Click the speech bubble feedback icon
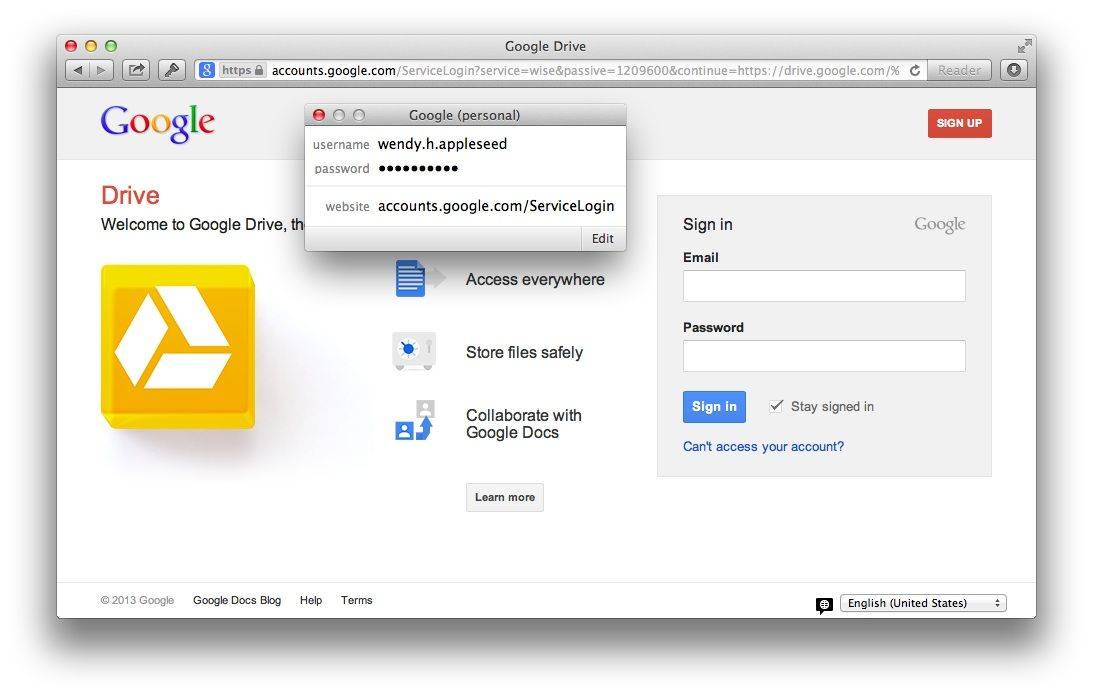1093x697 pixels. (824, 605)
